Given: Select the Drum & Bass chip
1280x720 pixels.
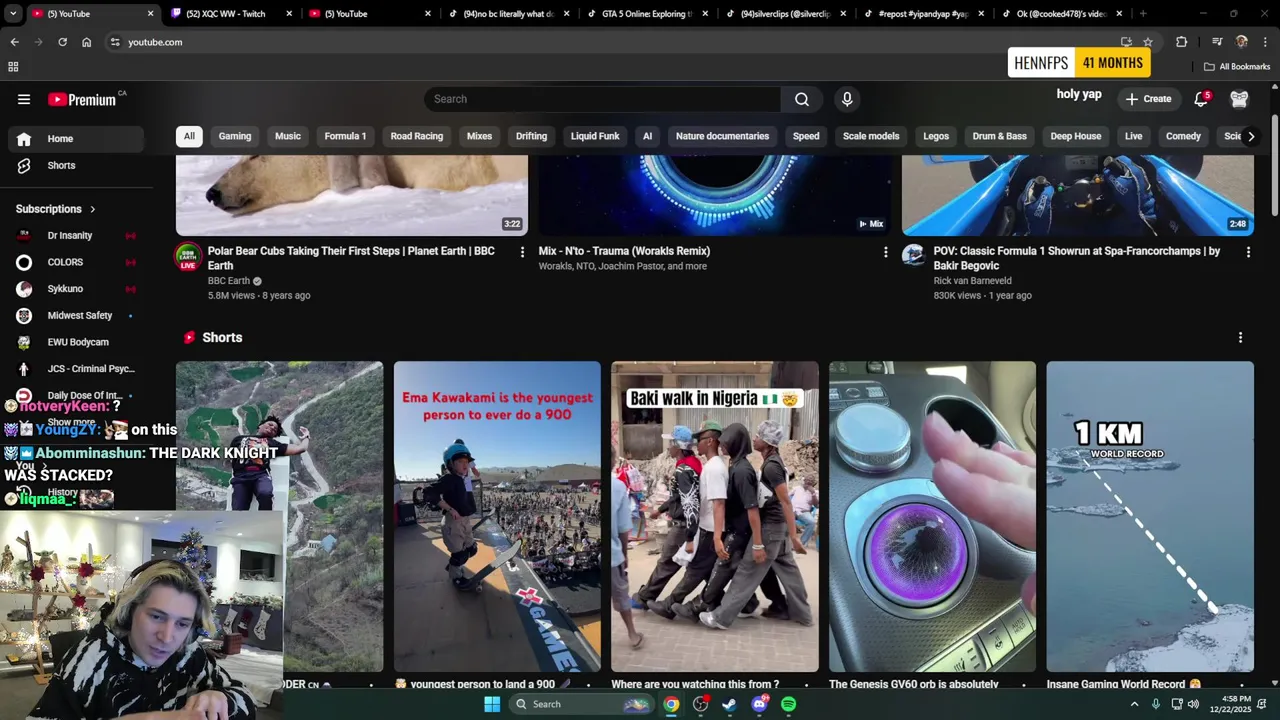Looking at the screenshot, I should coord(999,136).
